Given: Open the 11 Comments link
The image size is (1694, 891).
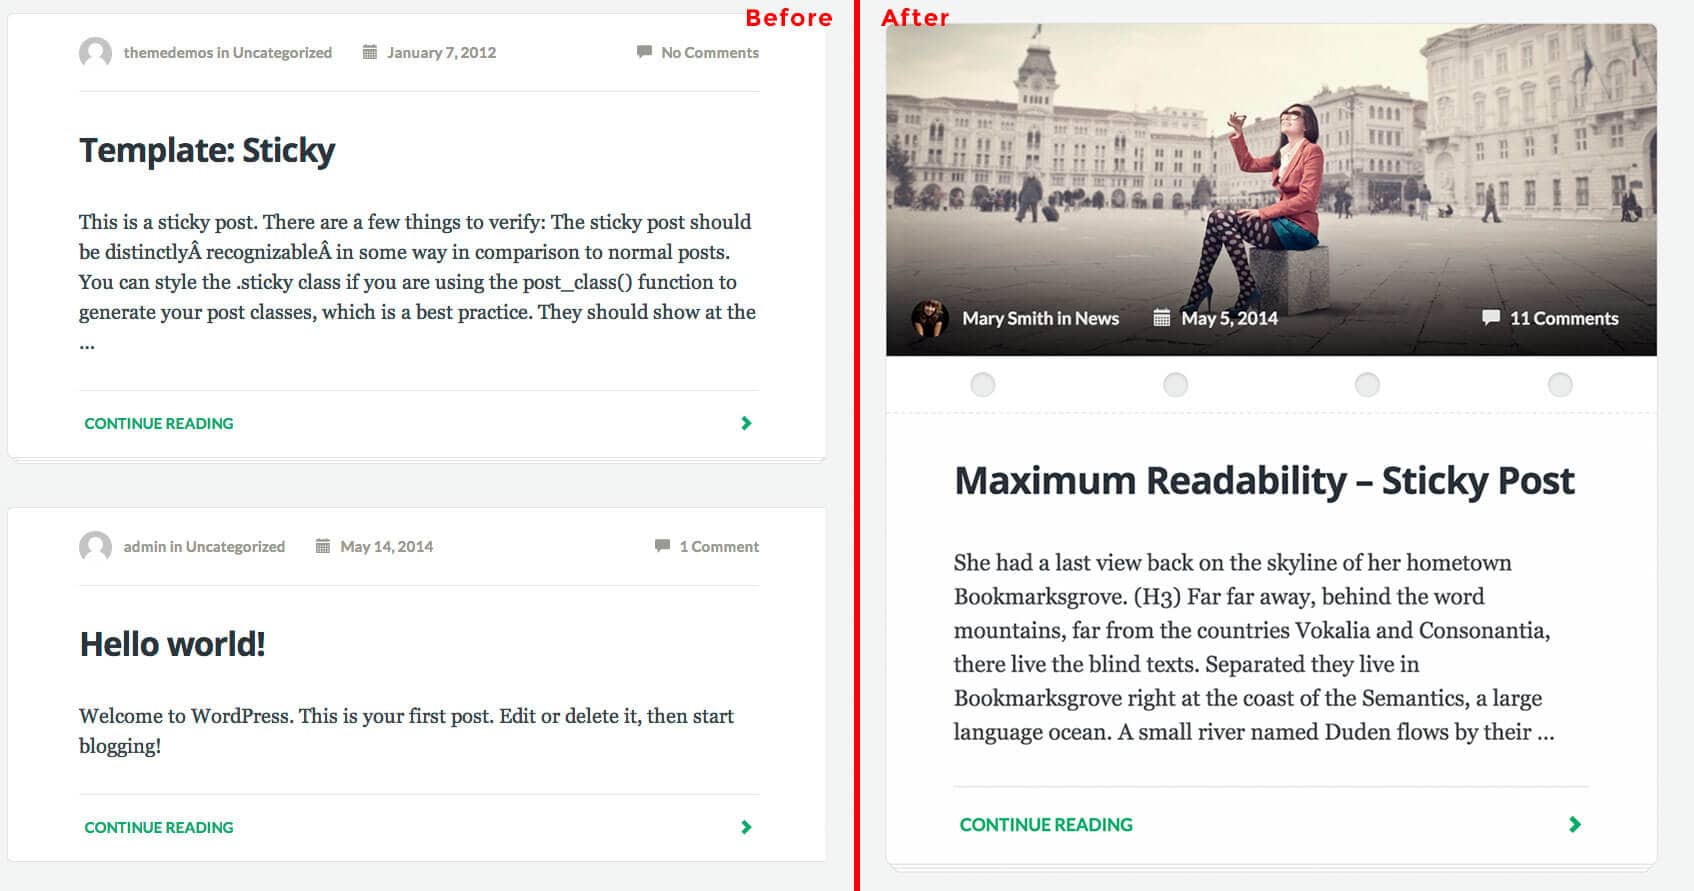Looking at the screenshot, I should point(1564,319).
